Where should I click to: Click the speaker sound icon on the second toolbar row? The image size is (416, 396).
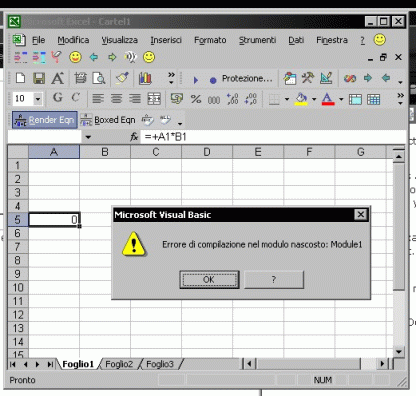[x=130, y=57]
